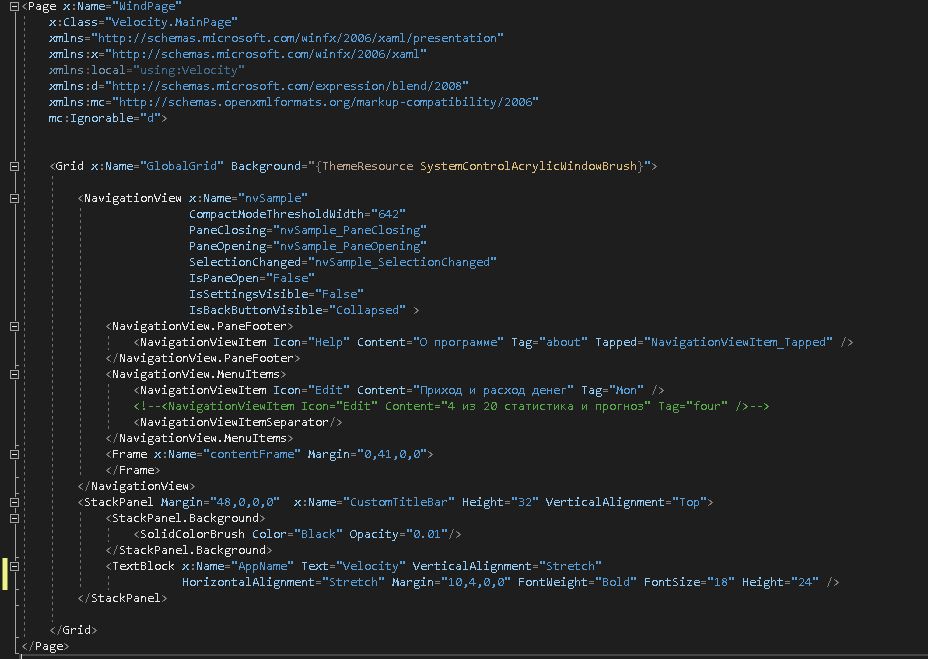Click the IsPaneOpen attribute
Image resolution: width=928 pixels, height=659 pixels.
[x=224, y=278]
